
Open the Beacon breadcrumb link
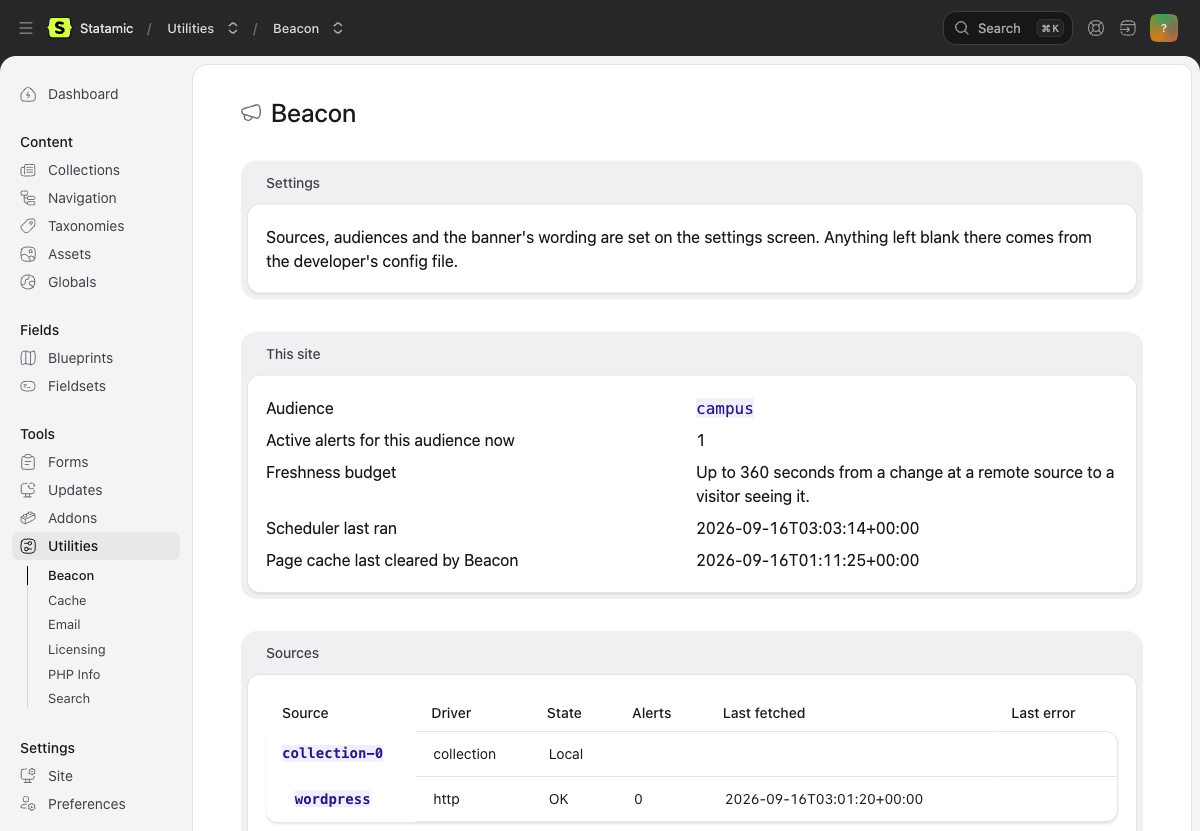[x=296, y=28]
